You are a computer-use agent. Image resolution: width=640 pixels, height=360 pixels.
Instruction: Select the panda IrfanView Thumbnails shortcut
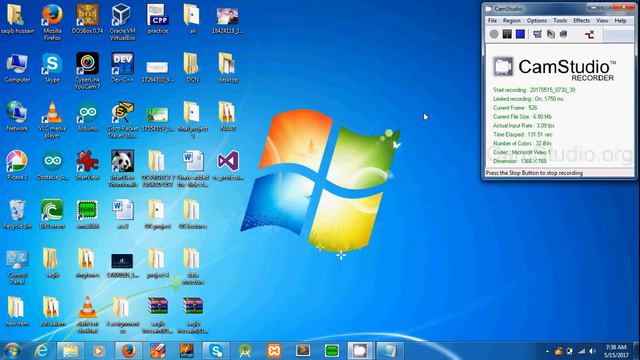tap(122, 169)
